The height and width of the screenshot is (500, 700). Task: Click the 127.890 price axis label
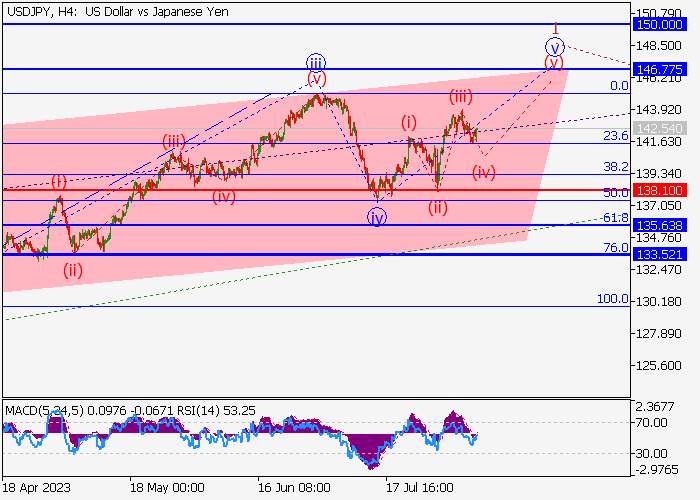click(659, 333)
